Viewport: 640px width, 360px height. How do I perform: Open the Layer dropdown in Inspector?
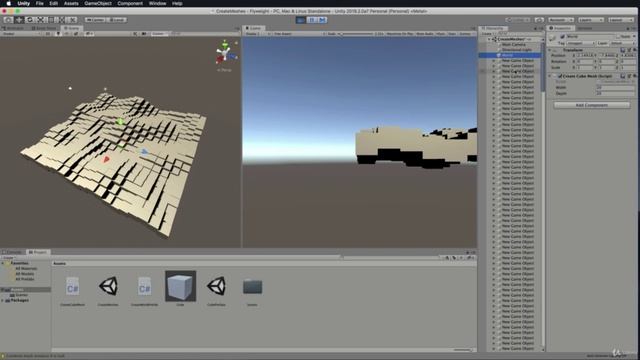tap(623, 43)
